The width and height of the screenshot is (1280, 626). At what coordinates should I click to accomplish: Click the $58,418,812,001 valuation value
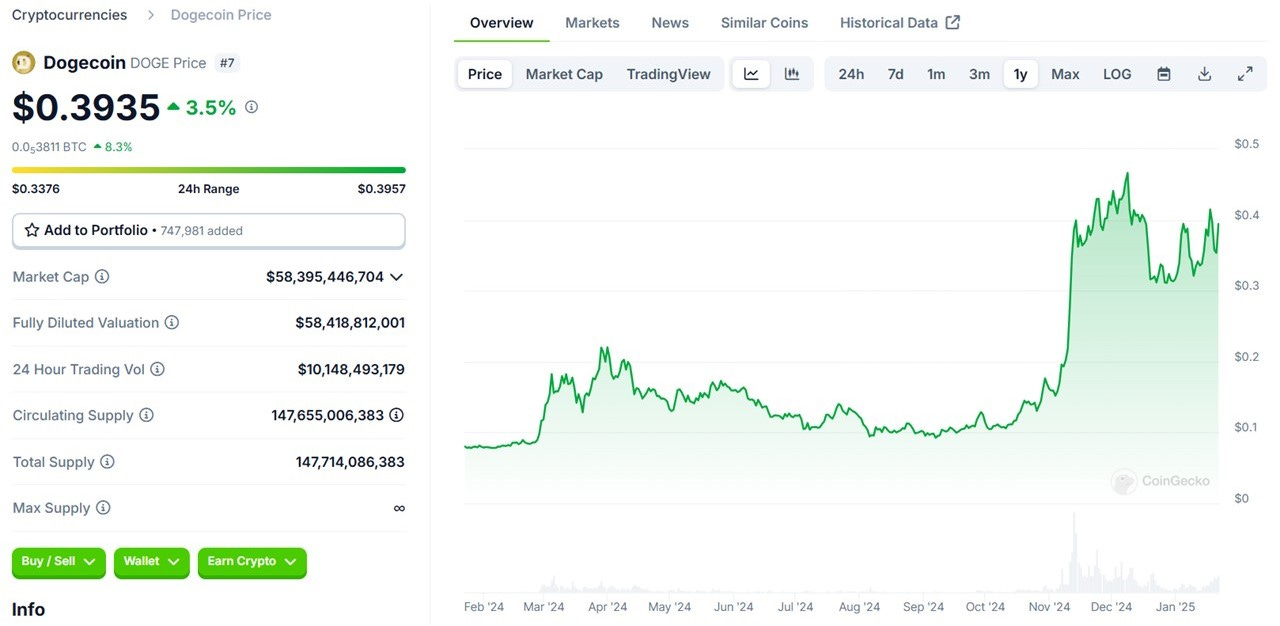coord(350,323)
